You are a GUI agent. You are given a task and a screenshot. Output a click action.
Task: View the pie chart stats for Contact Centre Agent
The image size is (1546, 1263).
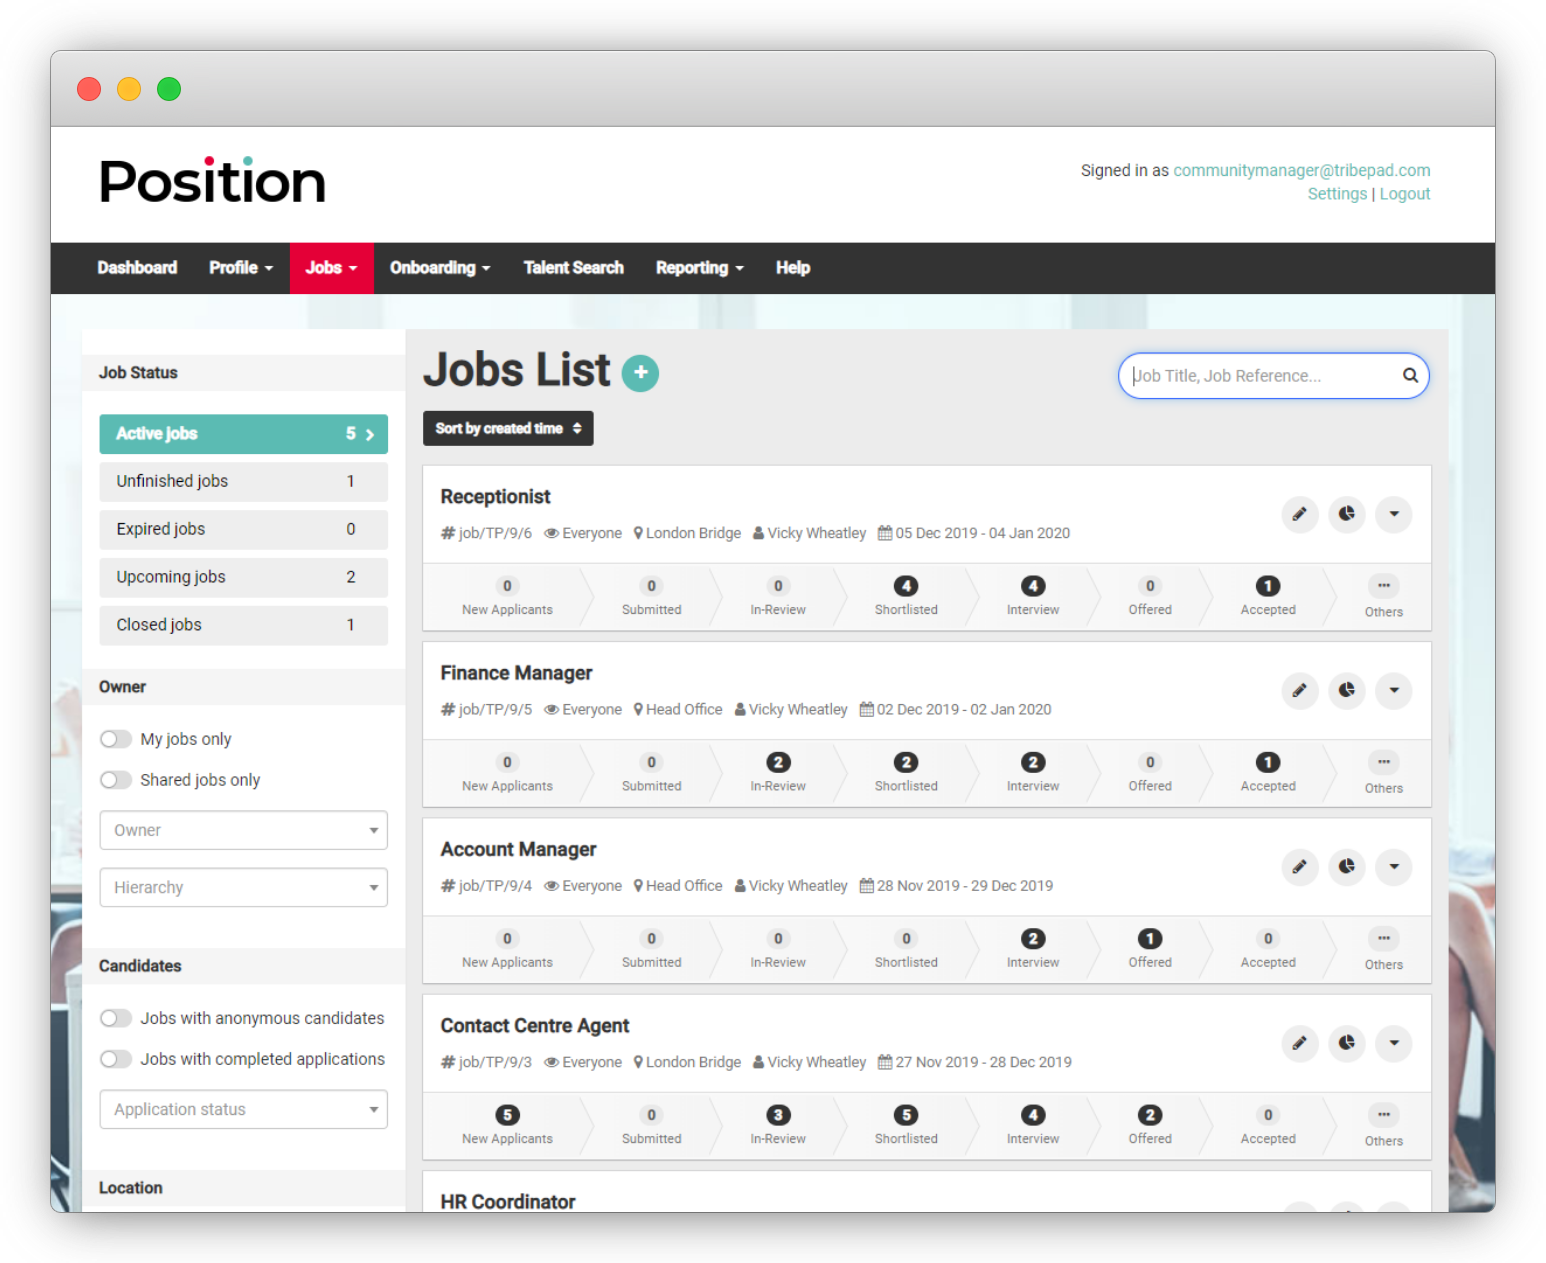coord(1347,1043)
